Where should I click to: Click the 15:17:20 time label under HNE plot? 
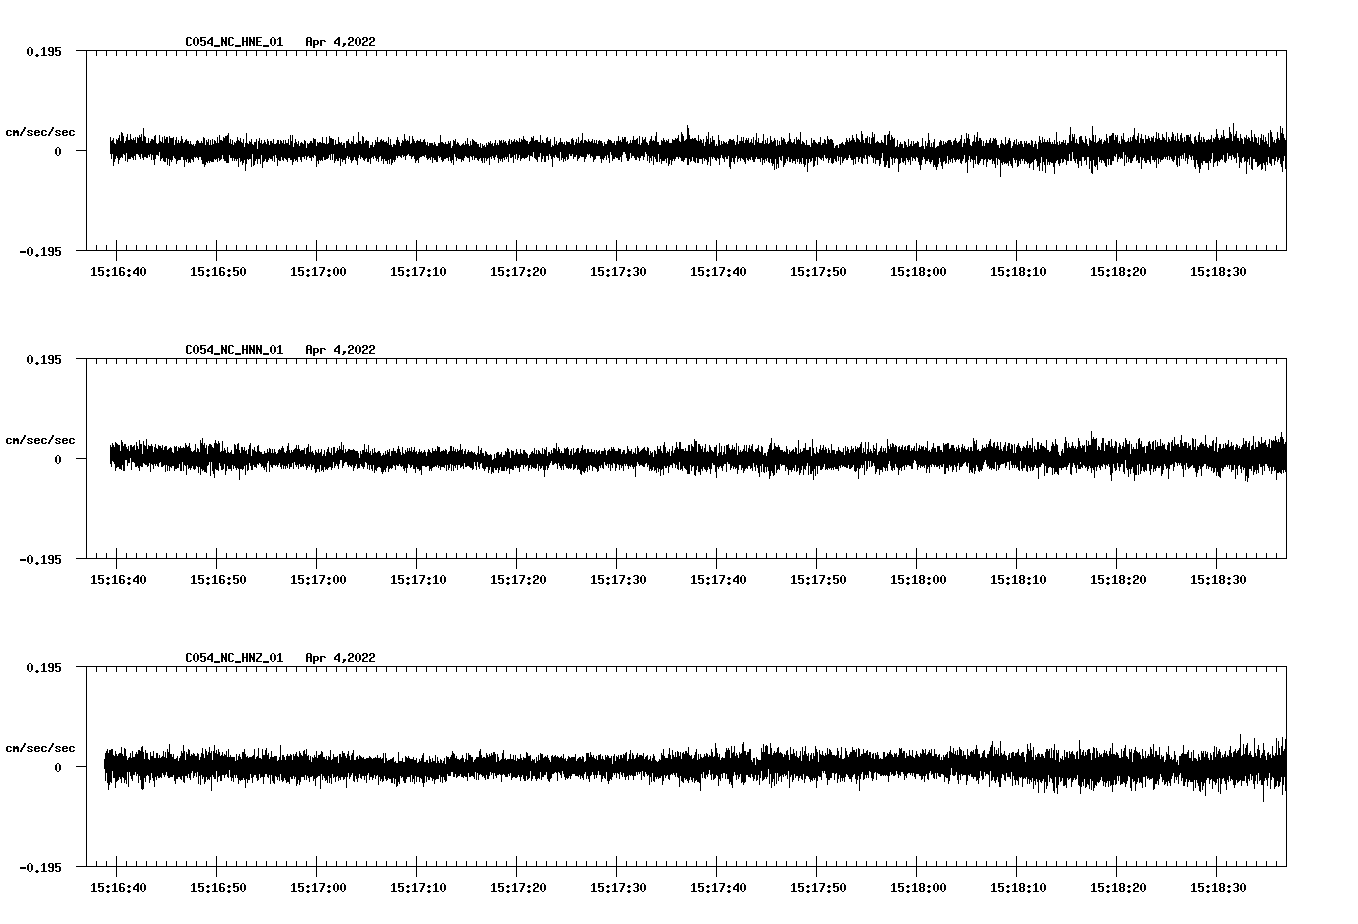[x=518, y=272]
